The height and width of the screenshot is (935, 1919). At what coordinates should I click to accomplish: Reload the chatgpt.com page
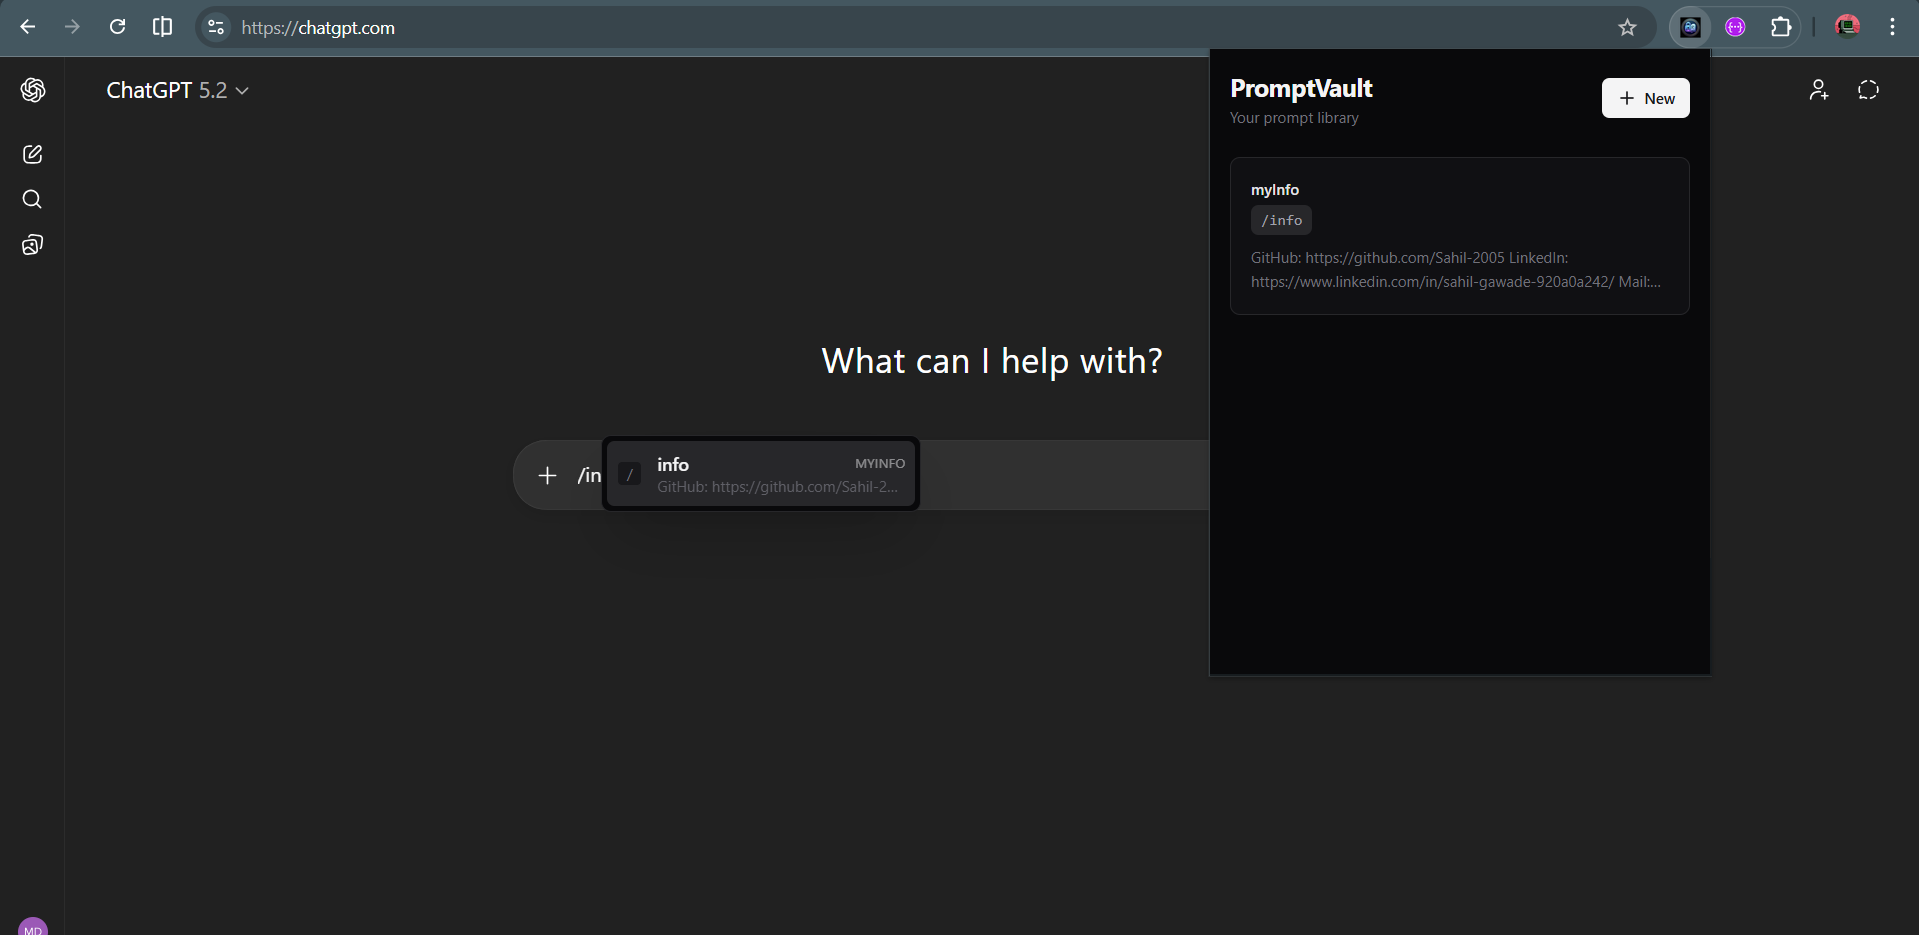pos(117,27)
